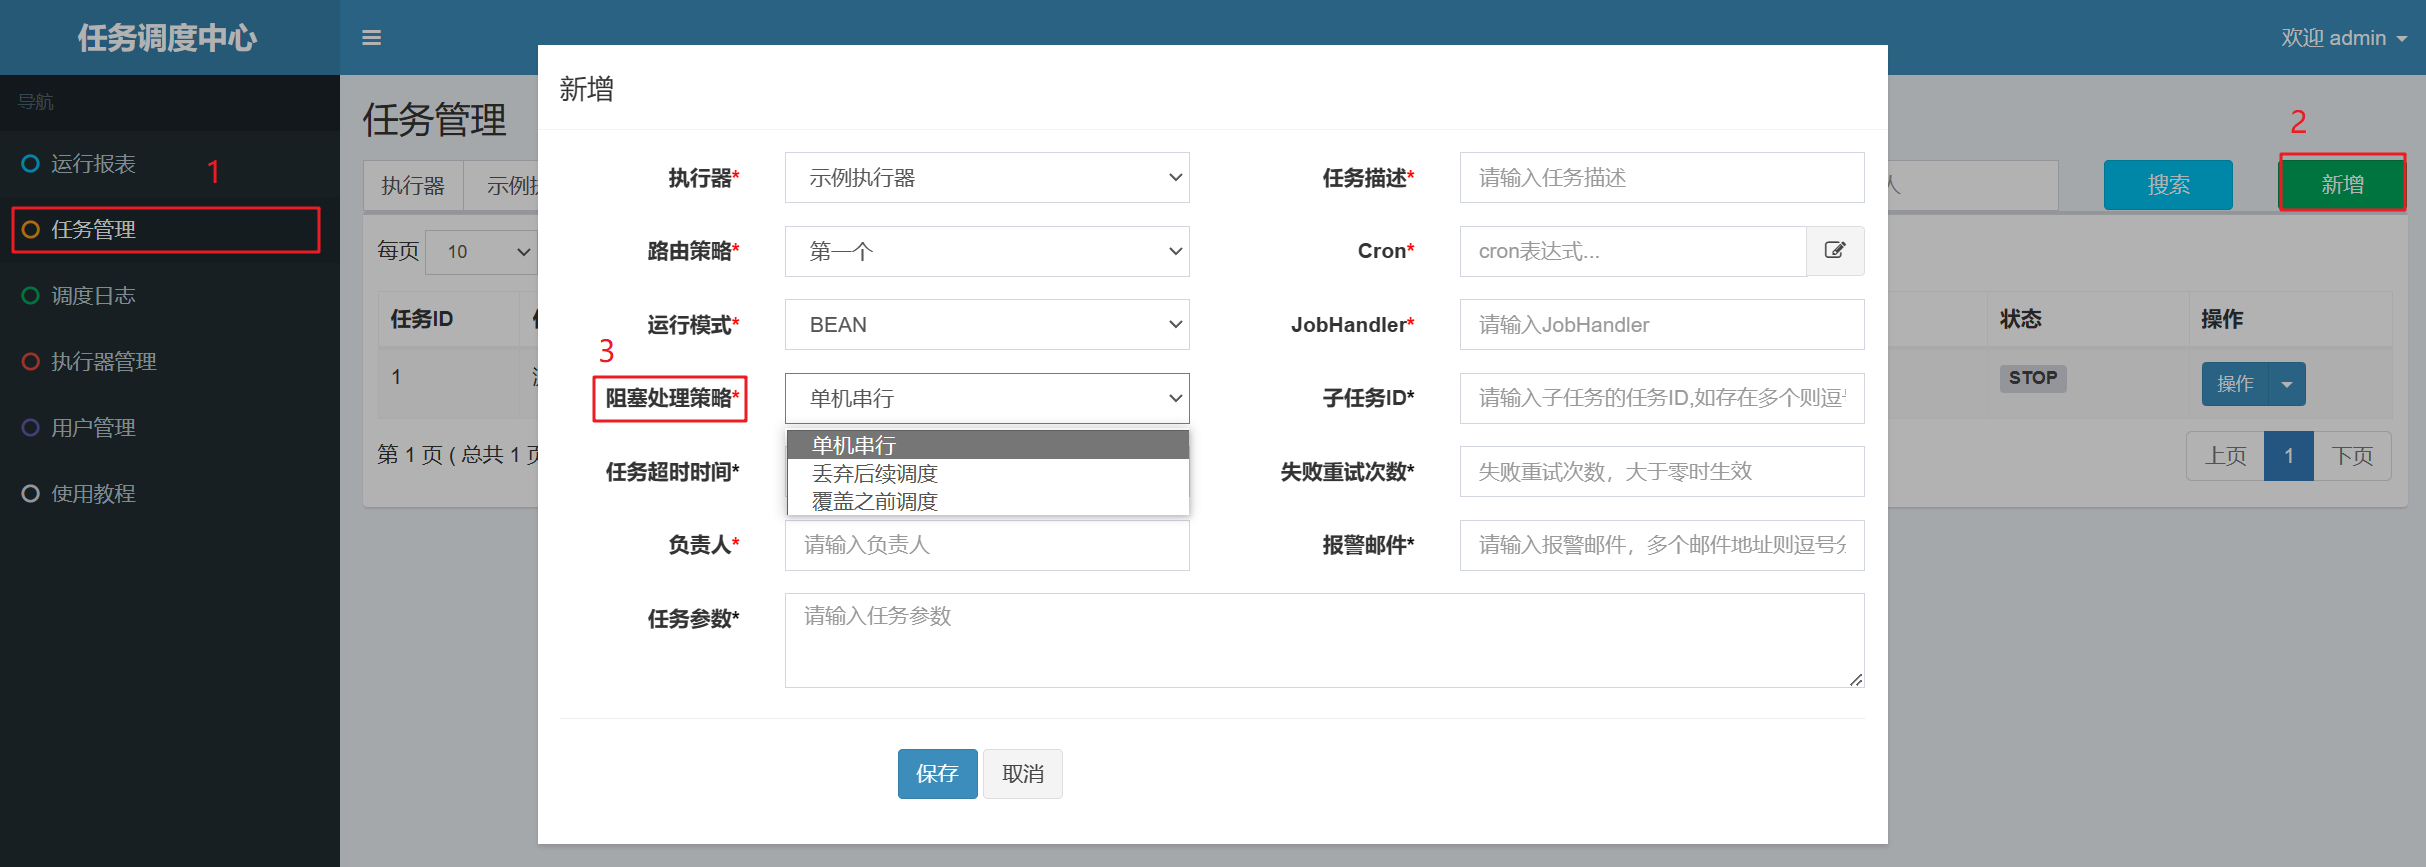
Task: Click the 任务管理 circle icon in sidebar
Action: coord(31,229)
